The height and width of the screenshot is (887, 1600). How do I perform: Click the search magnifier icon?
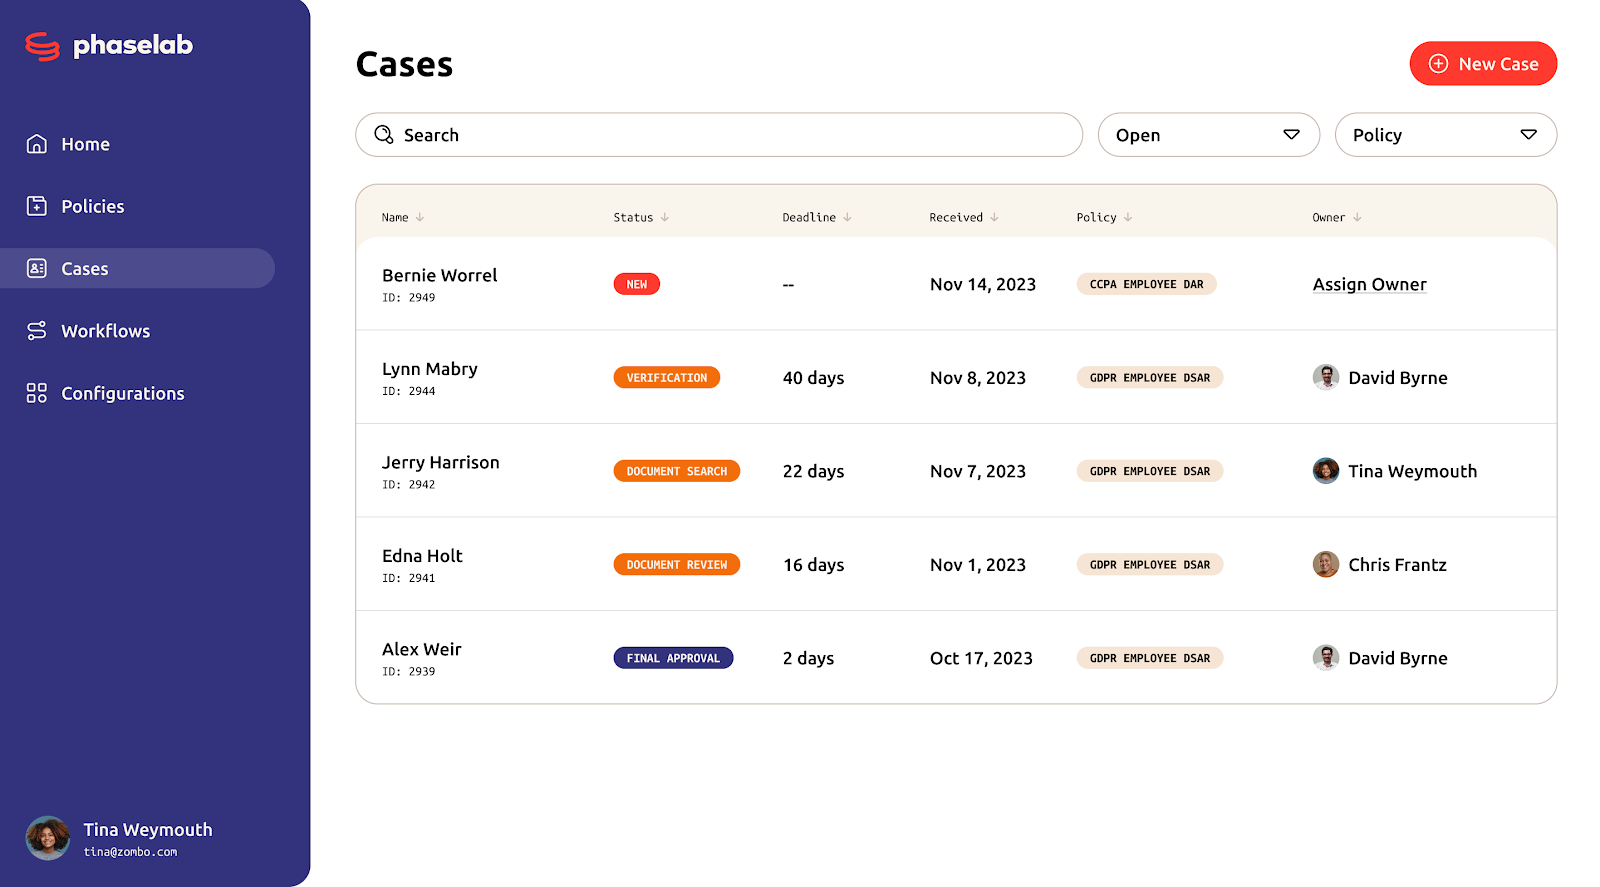(x=384, y=135)
